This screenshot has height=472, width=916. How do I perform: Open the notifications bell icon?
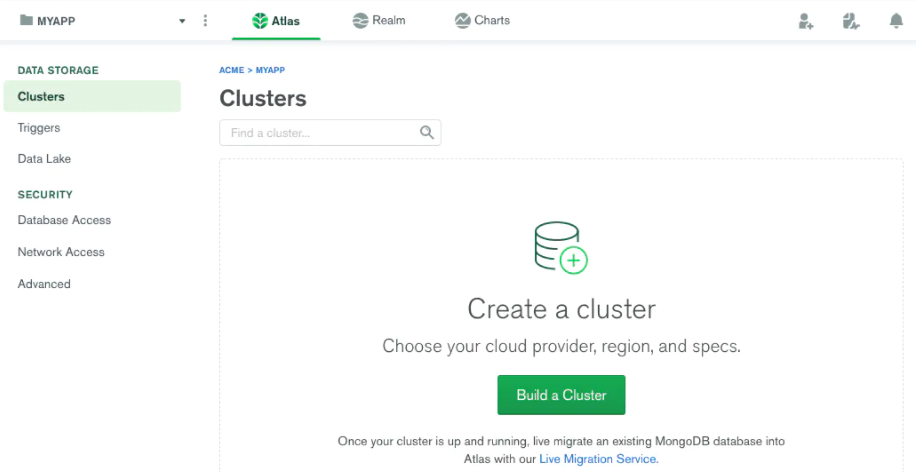(896, 21)
